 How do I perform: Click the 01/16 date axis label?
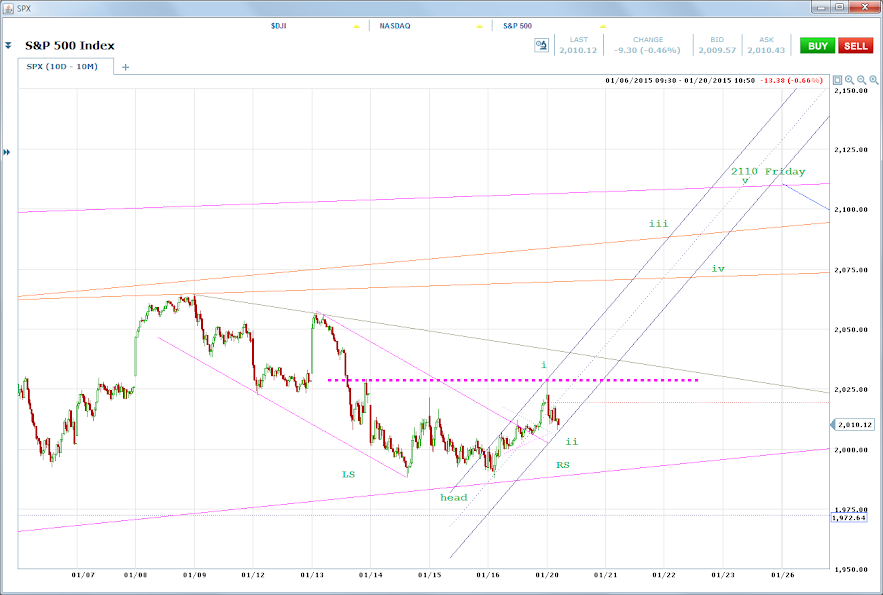[x=488, y=575]
